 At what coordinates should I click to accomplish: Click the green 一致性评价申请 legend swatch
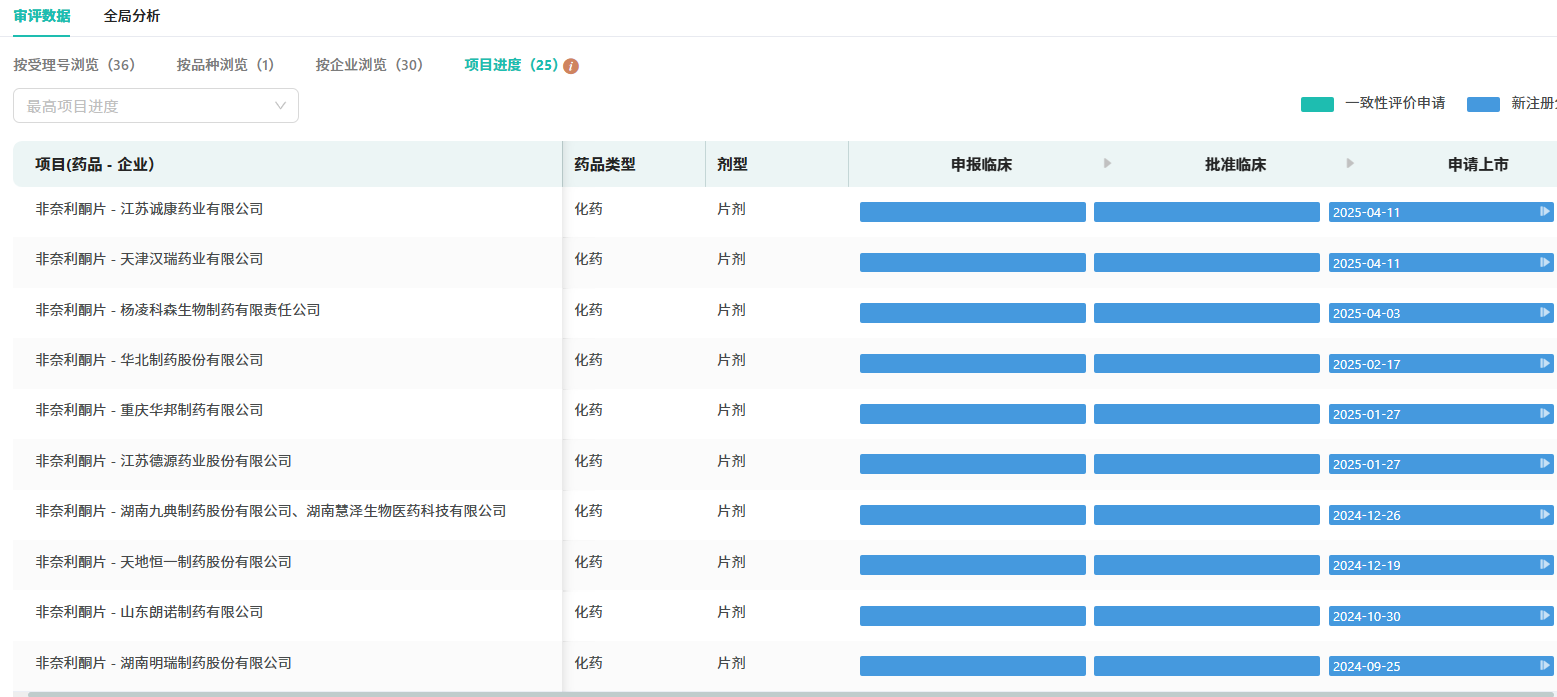pos(1317,104)
